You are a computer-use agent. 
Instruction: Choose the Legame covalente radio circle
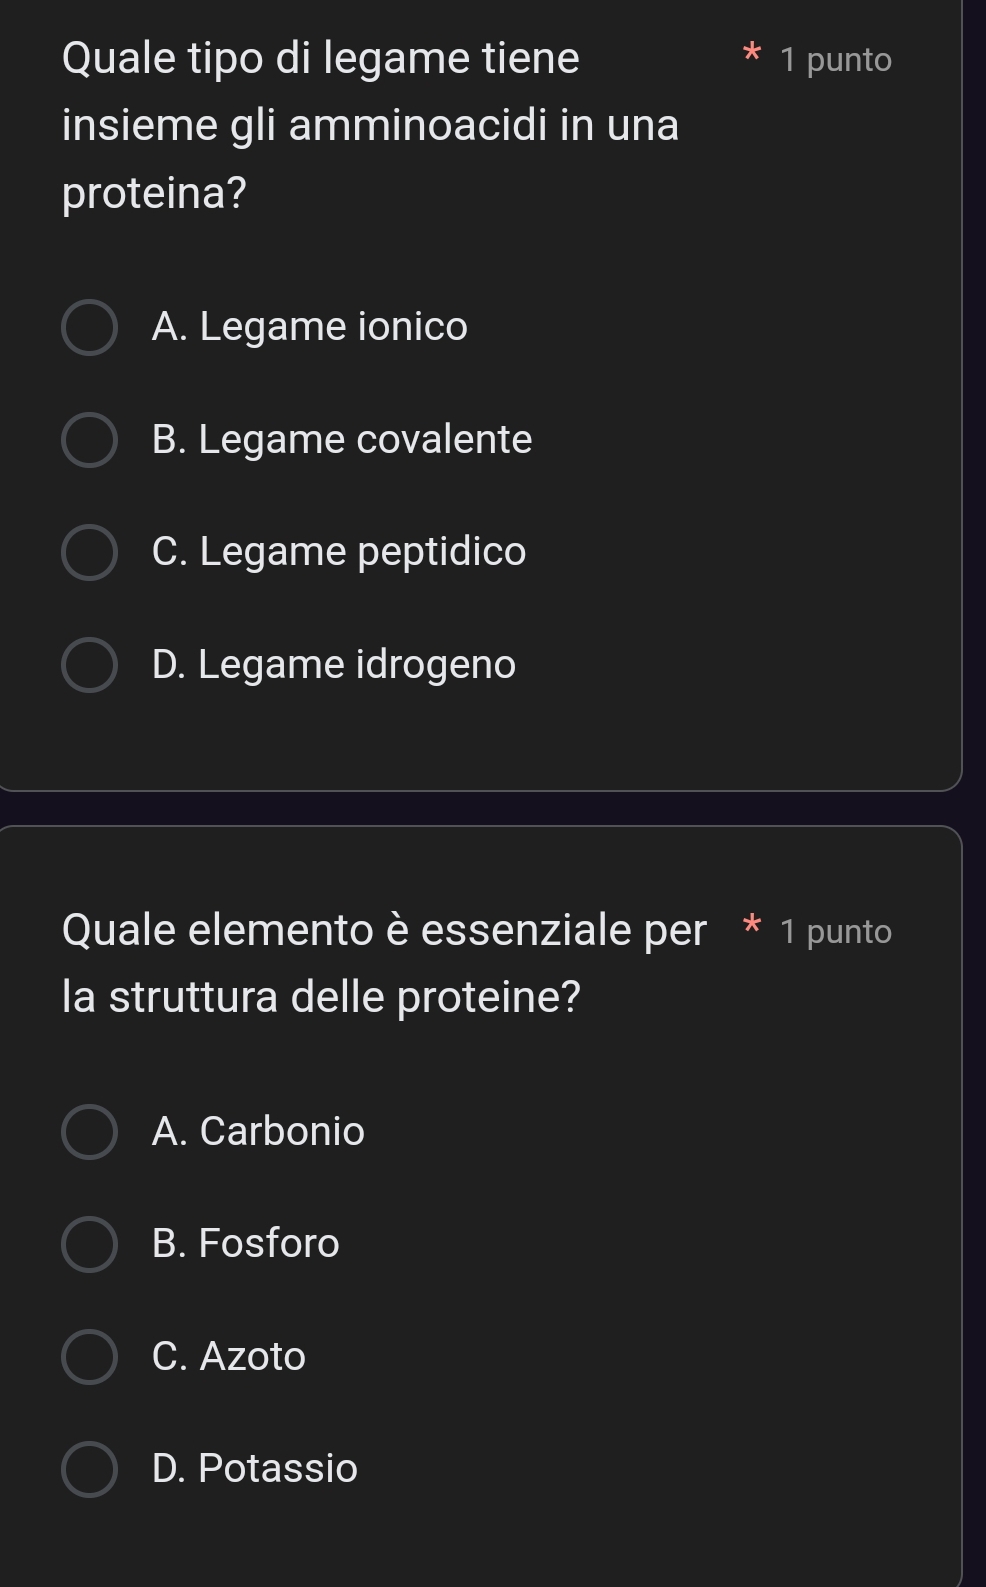(90, 440)
